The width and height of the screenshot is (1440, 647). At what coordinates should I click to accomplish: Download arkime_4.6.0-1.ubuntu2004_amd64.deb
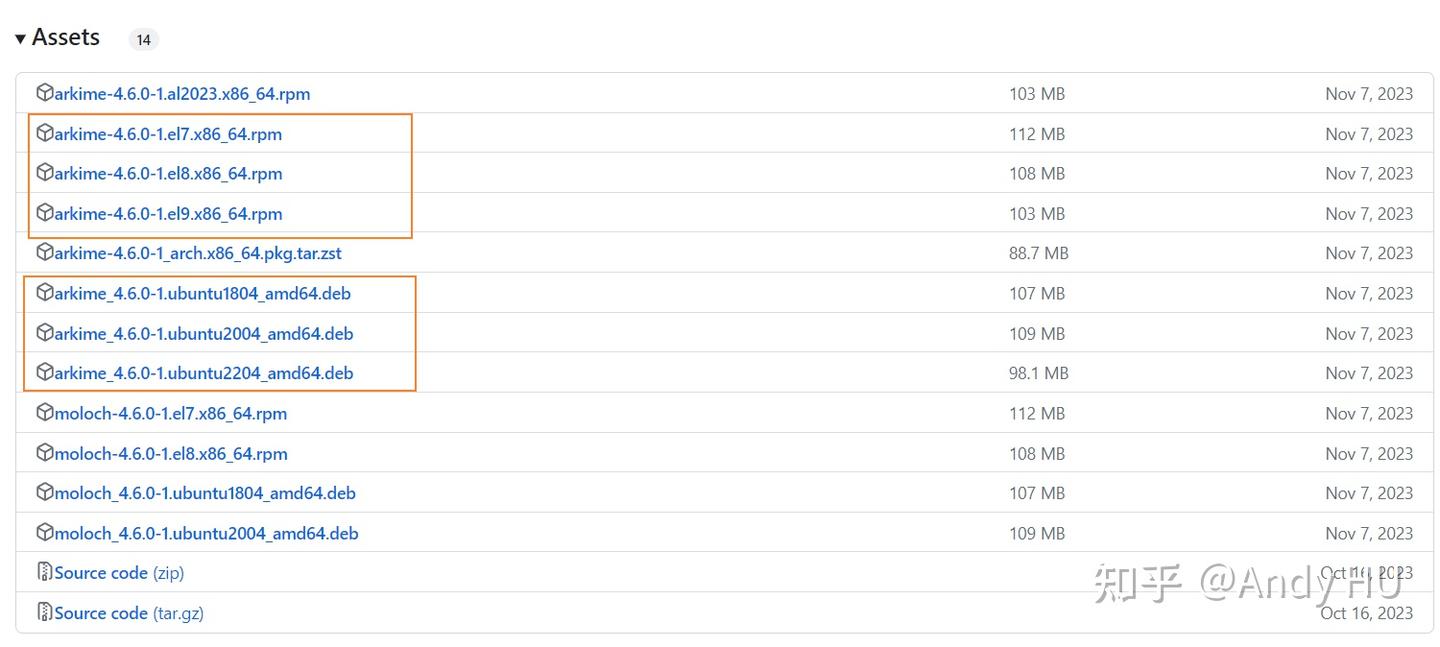[x=203, y=334]
